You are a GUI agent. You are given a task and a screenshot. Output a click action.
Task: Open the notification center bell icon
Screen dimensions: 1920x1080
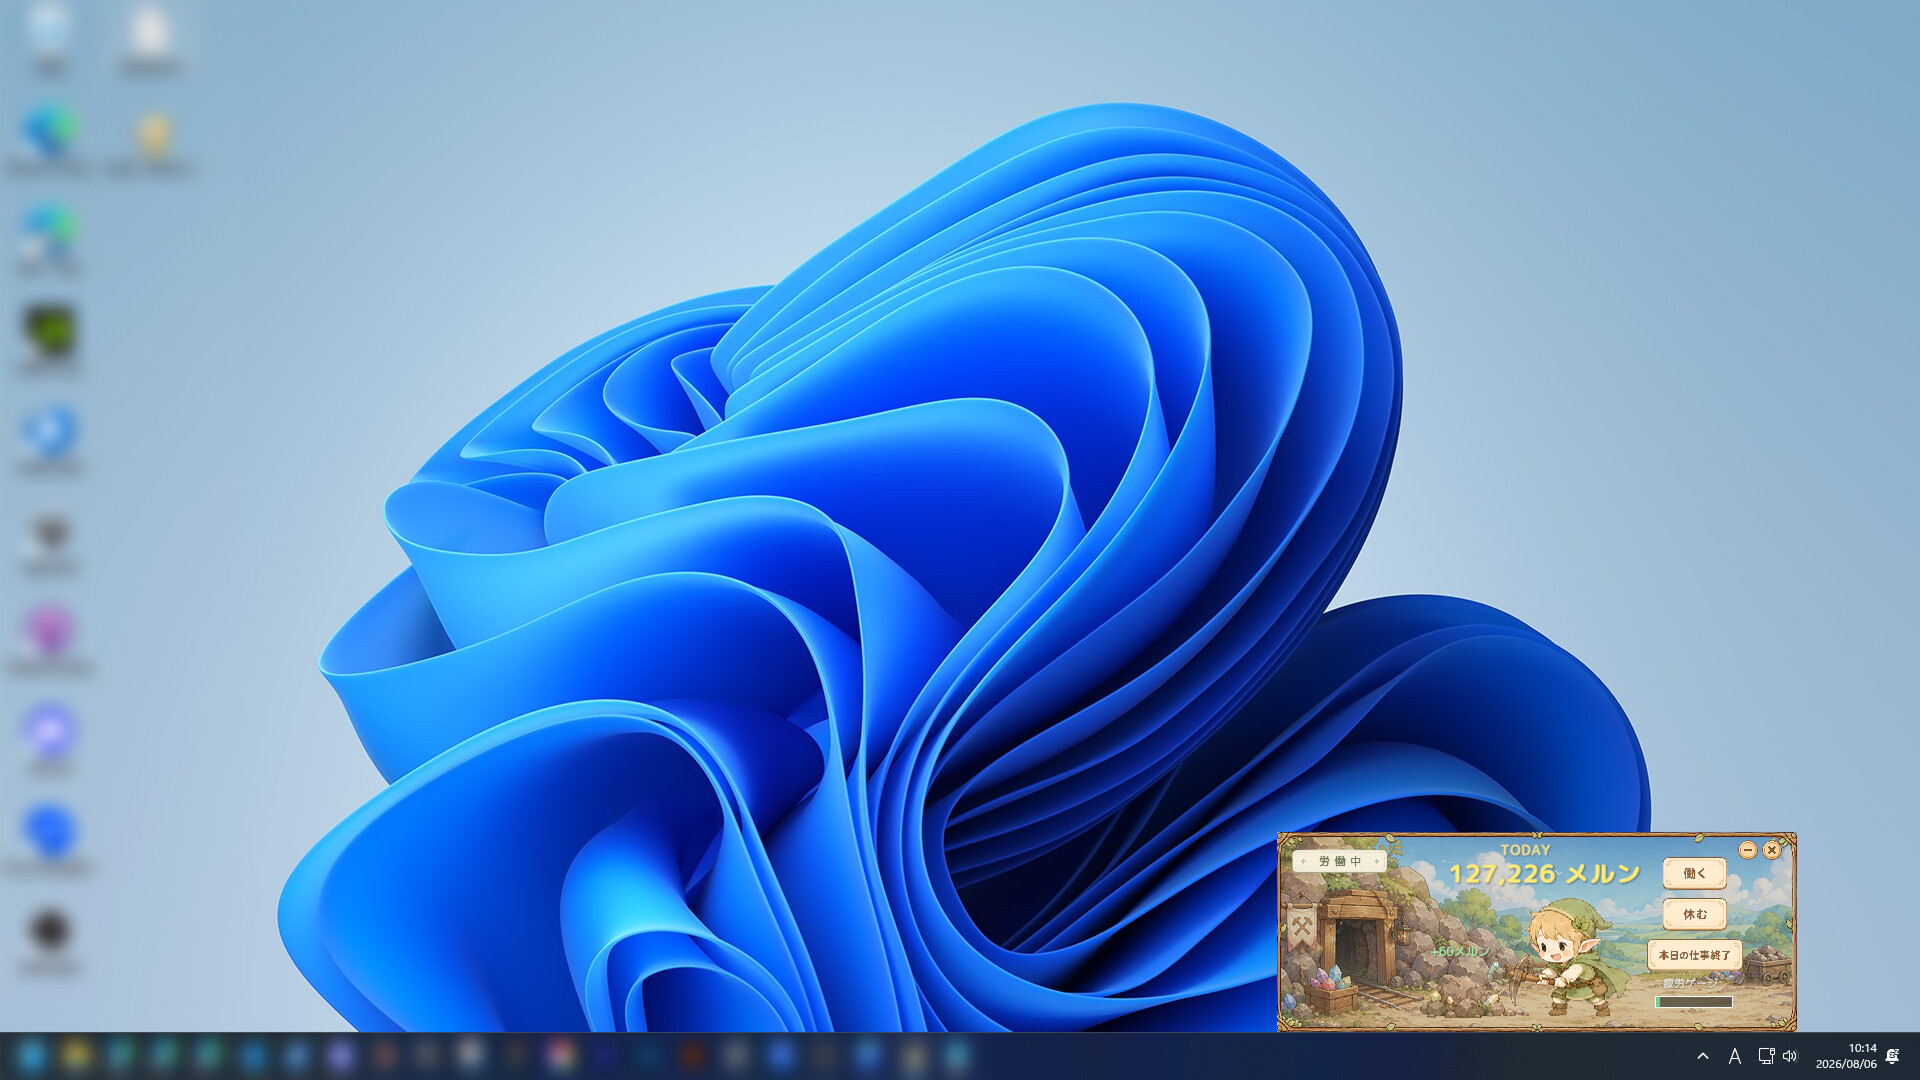(1892, 1056)
